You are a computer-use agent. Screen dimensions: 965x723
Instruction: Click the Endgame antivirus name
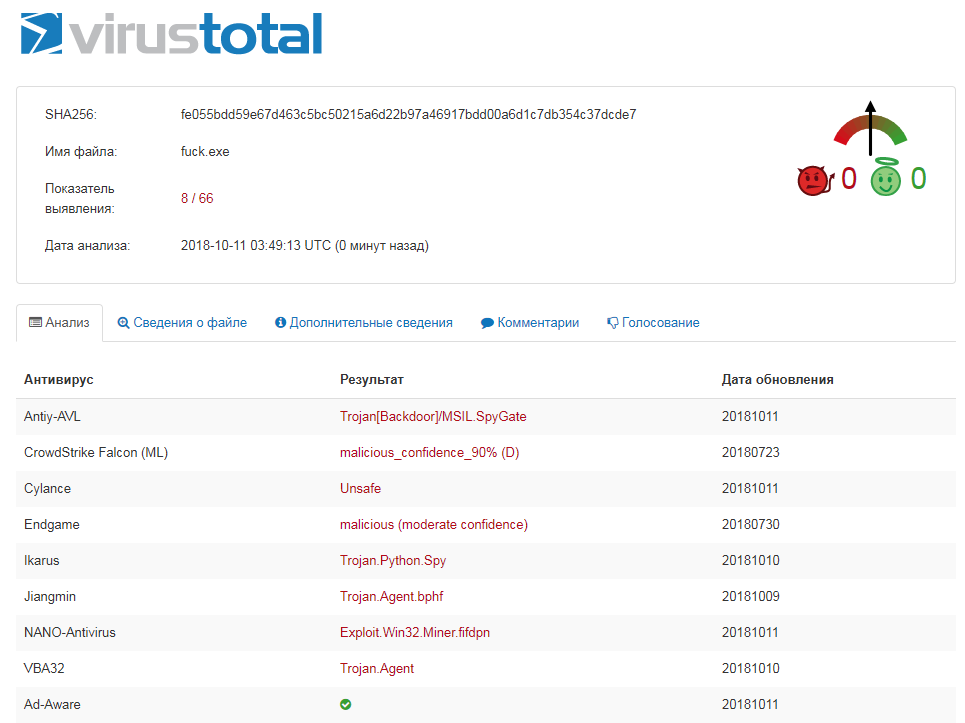coord(52,524)
